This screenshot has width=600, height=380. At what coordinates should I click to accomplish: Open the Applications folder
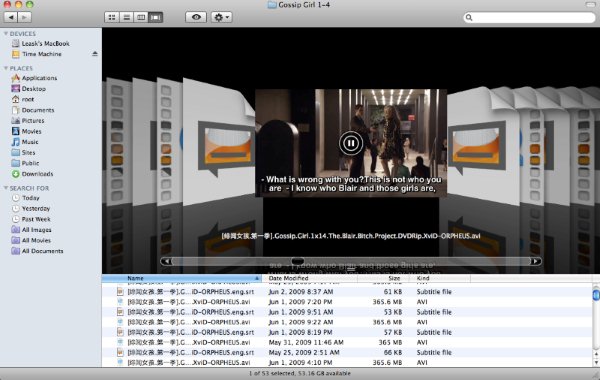click(34, 78)
